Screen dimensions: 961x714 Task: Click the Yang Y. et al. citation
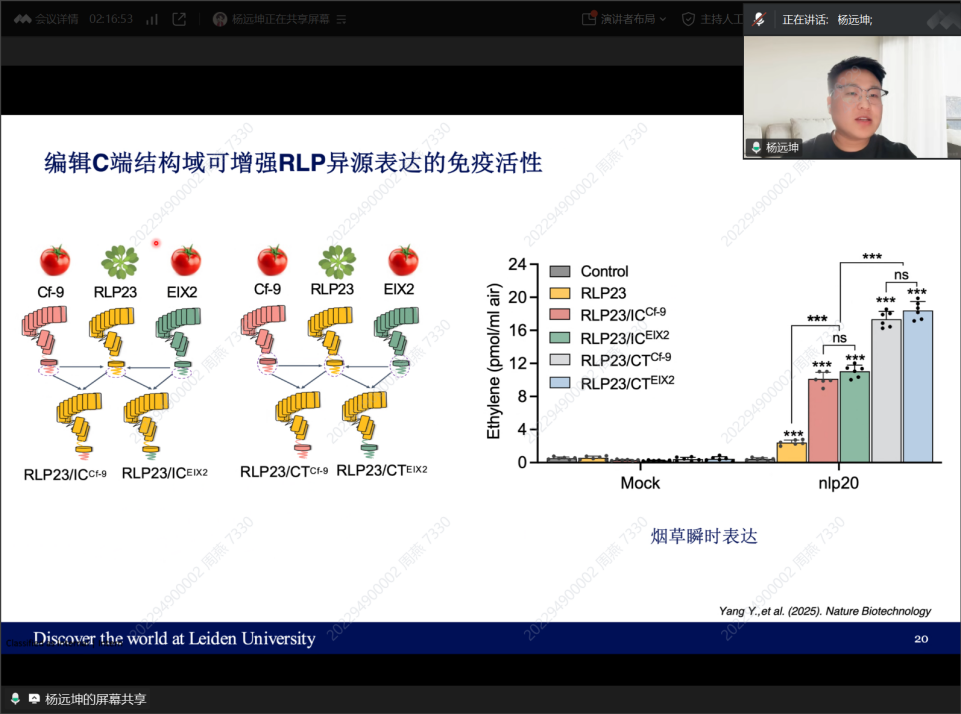(x=824, y=610)
